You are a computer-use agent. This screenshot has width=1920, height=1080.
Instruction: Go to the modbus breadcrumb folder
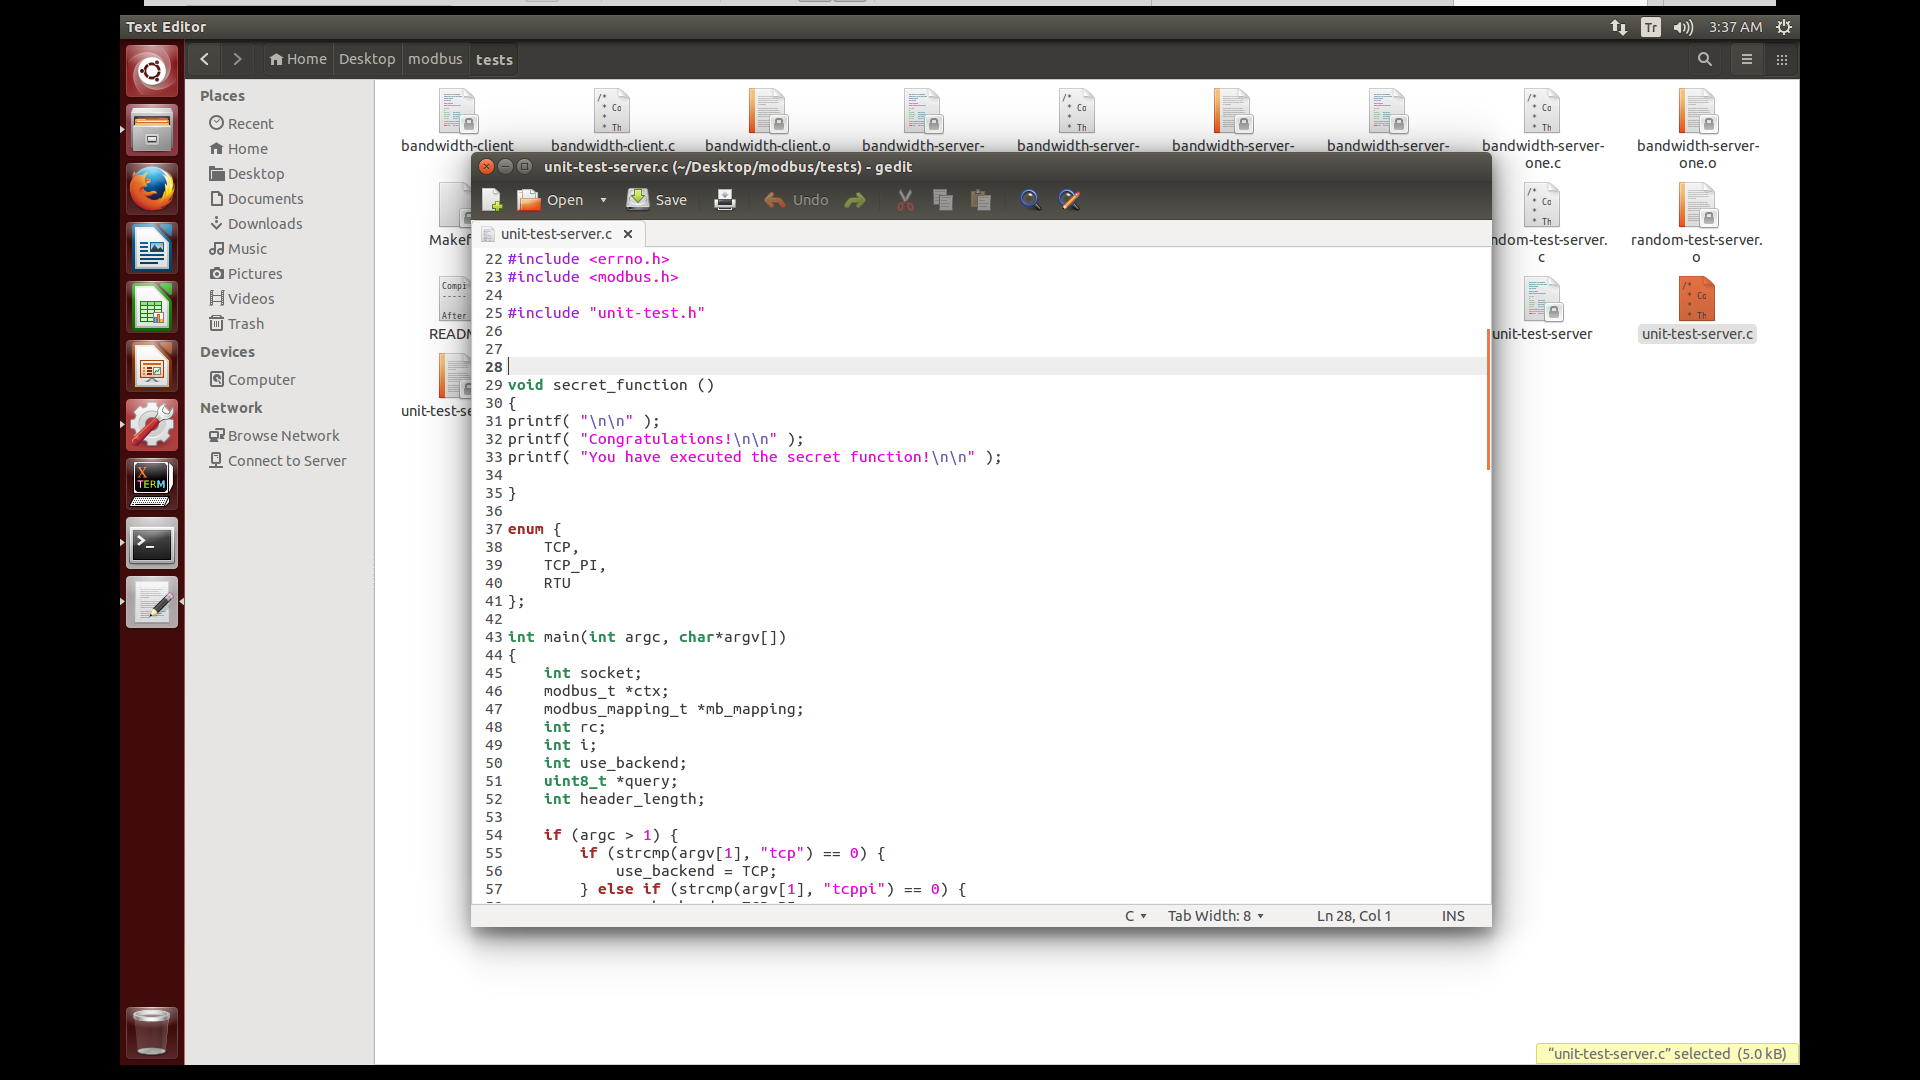click(435, 59)
